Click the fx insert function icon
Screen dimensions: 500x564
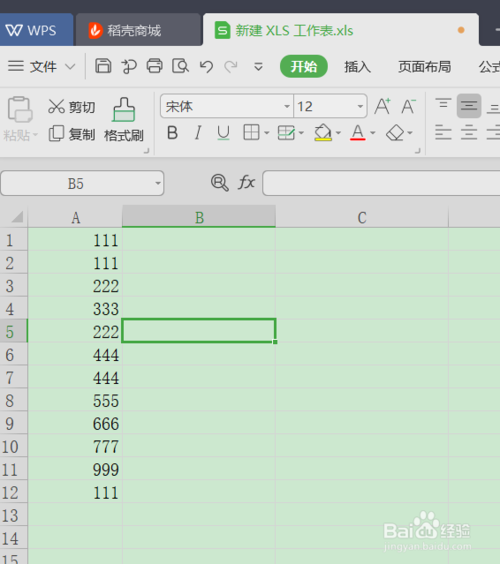pos(246,182)
